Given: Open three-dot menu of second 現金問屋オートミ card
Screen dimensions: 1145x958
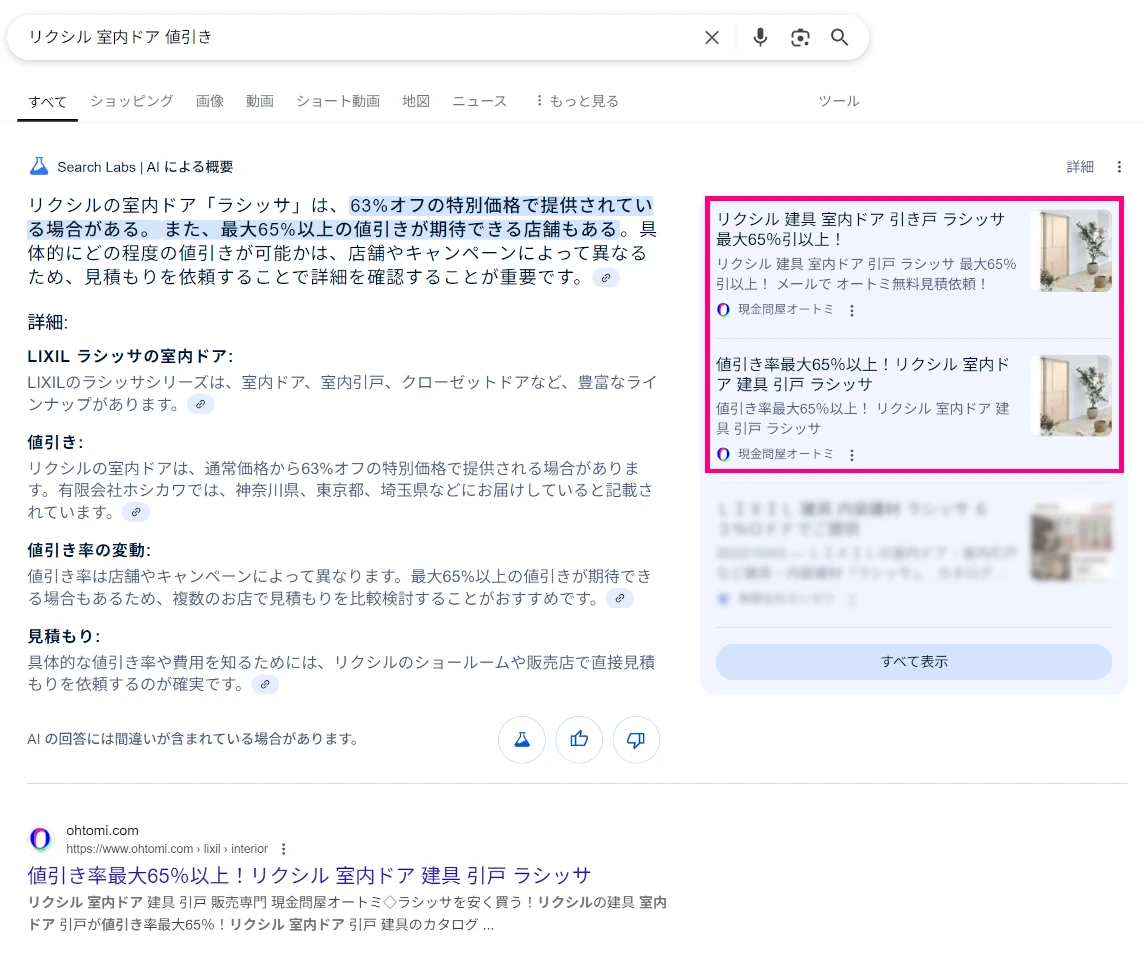Looking at the screenshot, I should pyautogui.click(x=851, y=455).
